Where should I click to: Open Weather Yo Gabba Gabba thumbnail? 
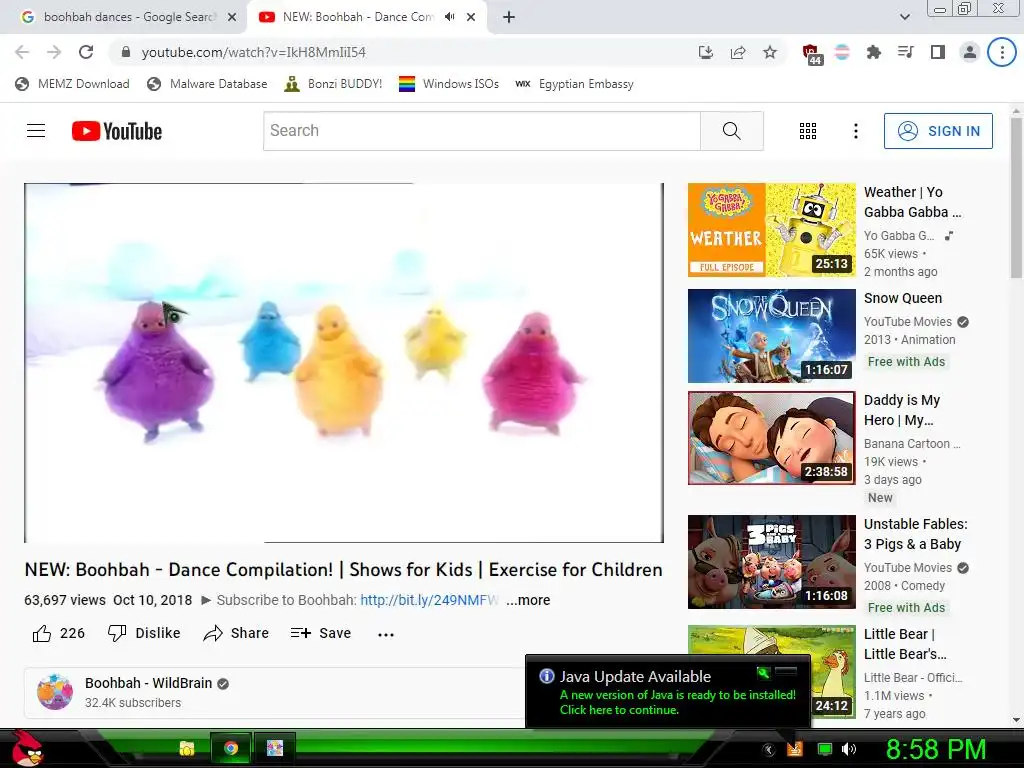(x=772, y=230)
